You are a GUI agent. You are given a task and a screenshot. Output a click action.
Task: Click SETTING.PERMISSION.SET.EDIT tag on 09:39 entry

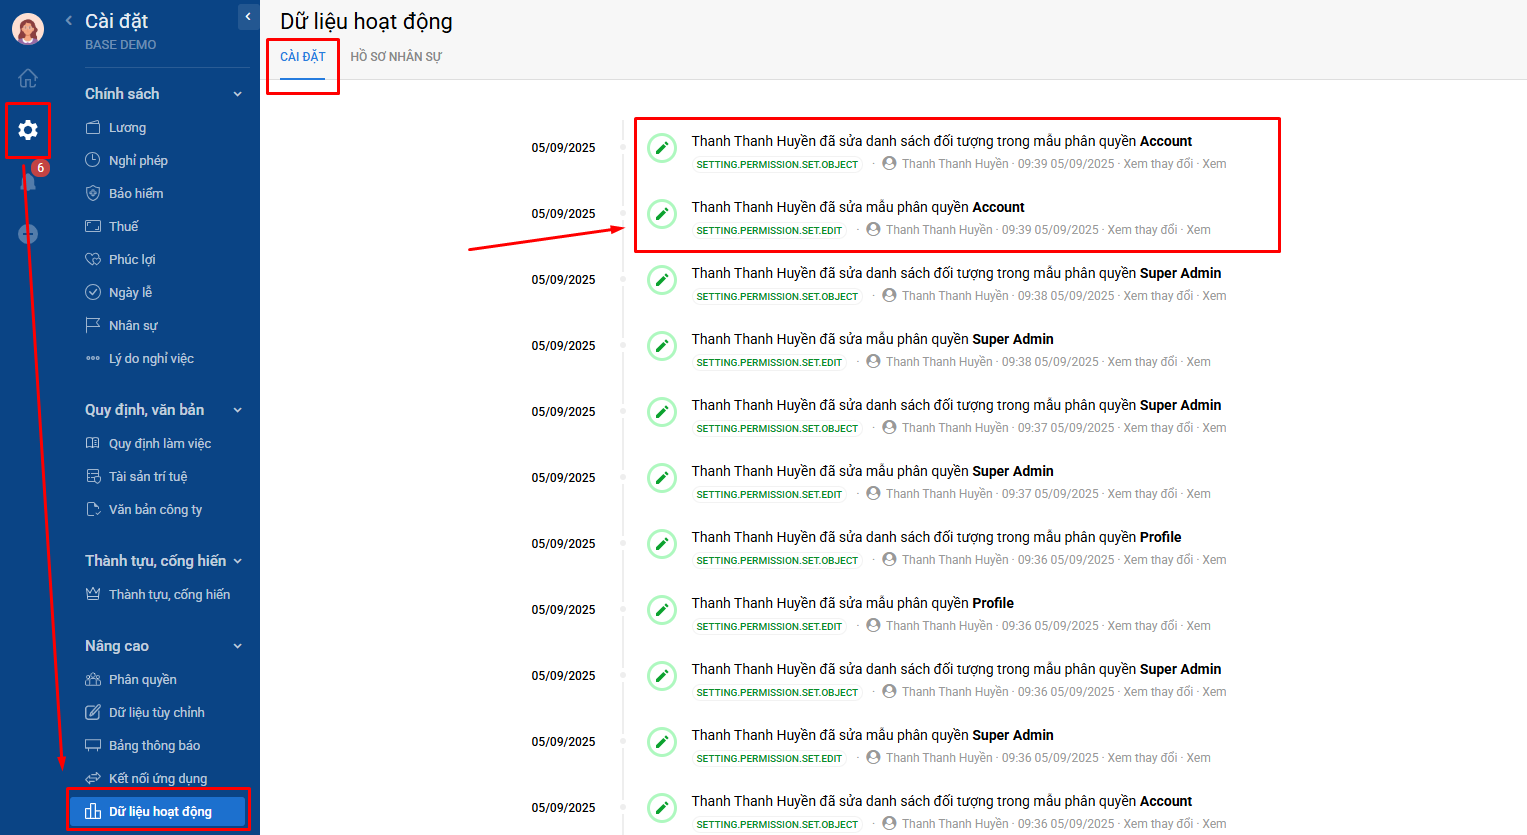click(x=769, y=230)
